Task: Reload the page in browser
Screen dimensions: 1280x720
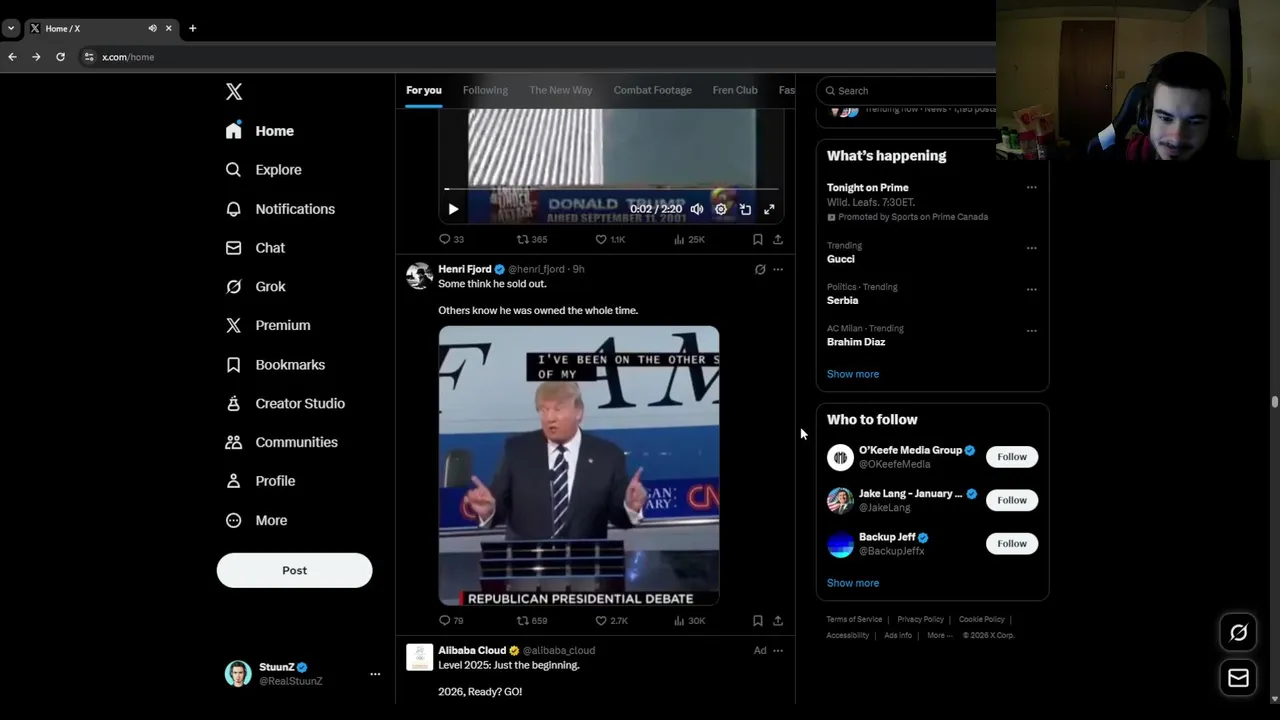Action: (x=60, y=57)
